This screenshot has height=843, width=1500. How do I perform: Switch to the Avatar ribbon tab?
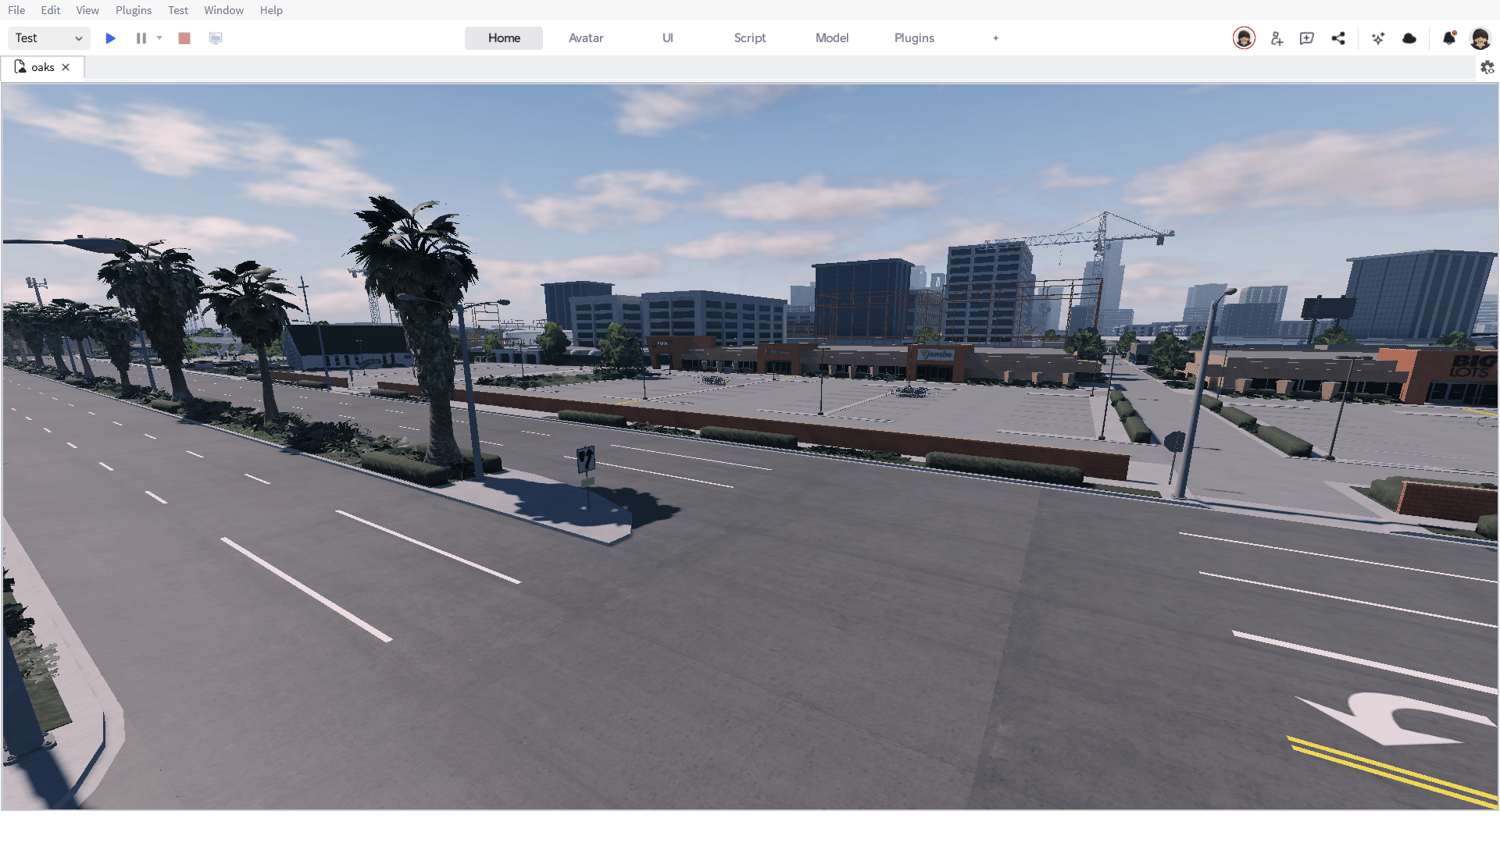coord(586,38)
